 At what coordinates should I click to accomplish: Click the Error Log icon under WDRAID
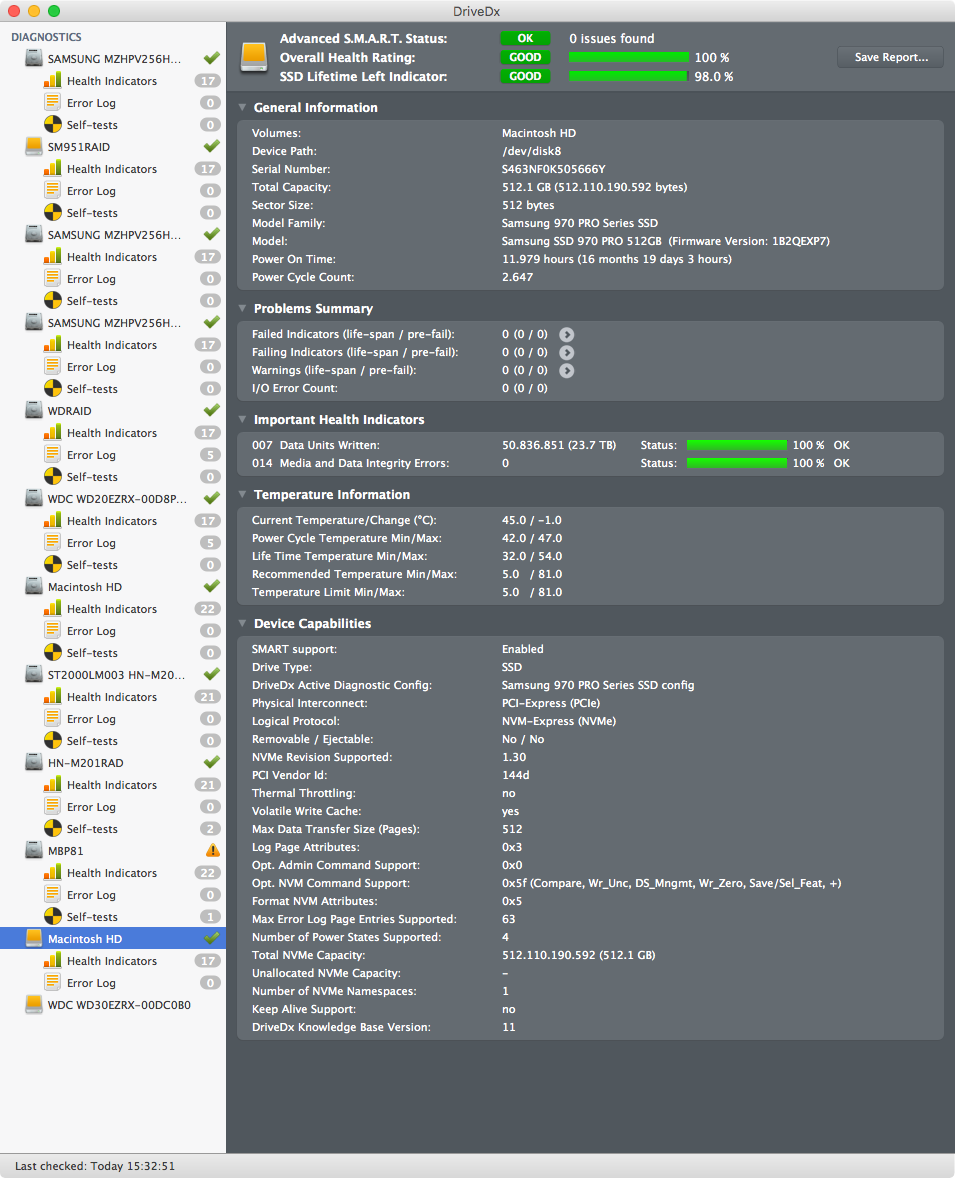[53, 455]
